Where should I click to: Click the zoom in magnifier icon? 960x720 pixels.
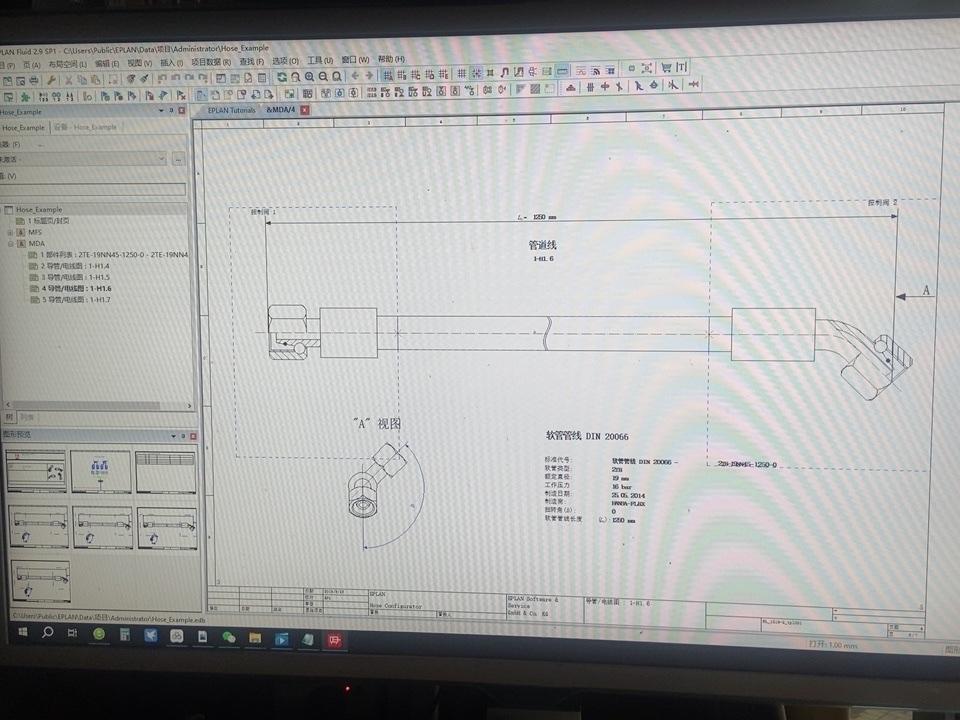pyautogui.click(x=311, y=76)
